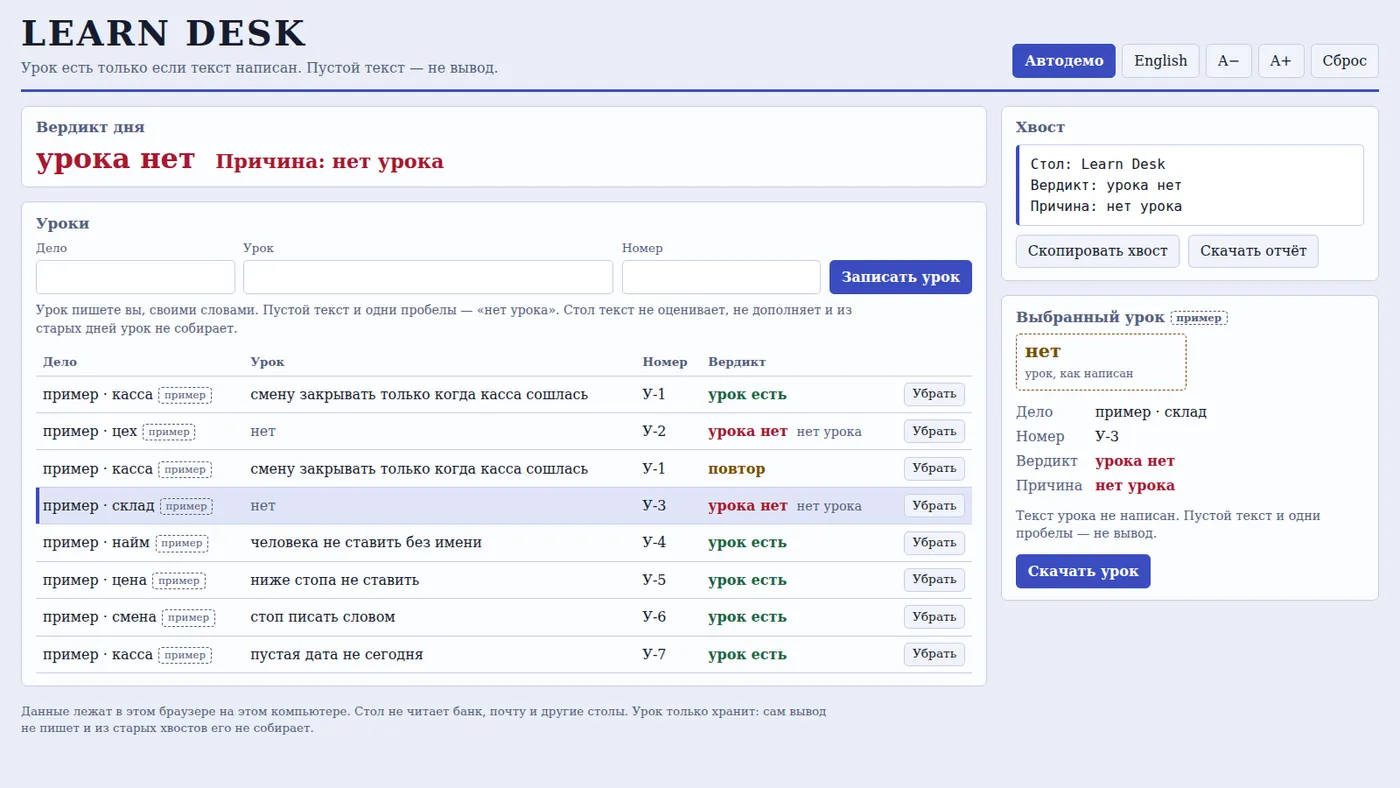Delete the У-6 смена row via Убрать
The width and height of the screenshot is (1400, 788).
point(934,617)
